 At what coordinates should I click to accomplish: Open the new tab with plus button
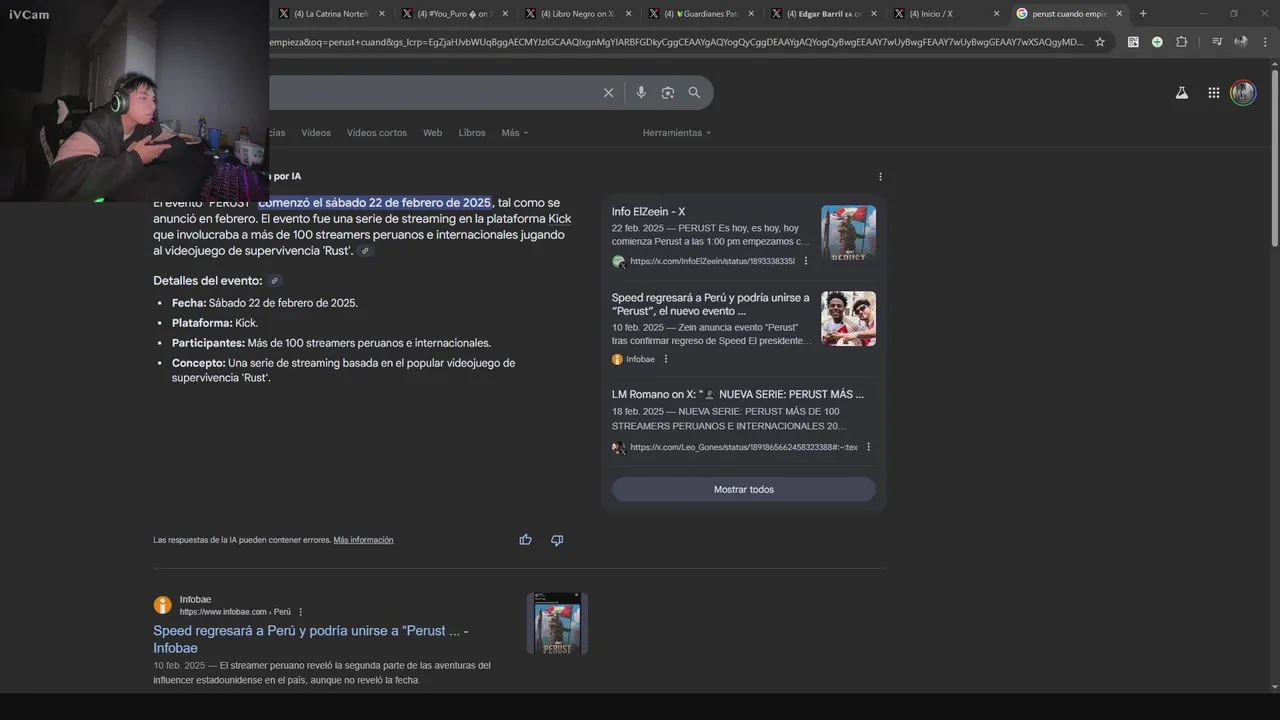(x=1143, y=14)
